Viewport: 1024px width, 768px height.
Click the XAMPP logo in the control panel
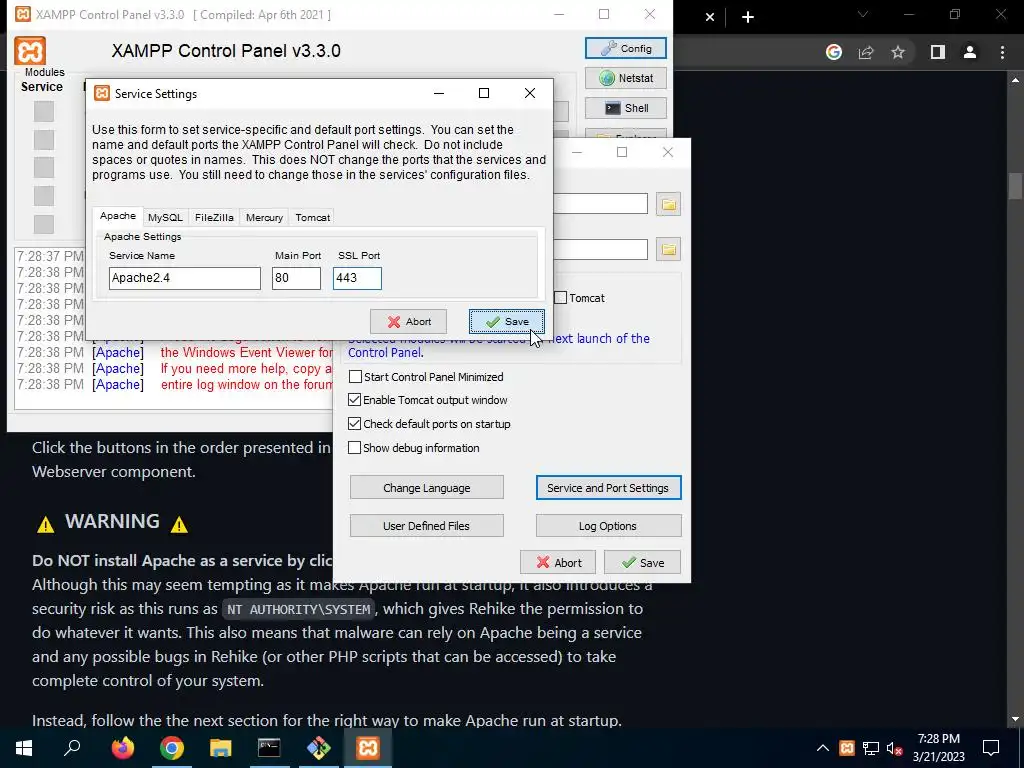(x=30, y=51)
